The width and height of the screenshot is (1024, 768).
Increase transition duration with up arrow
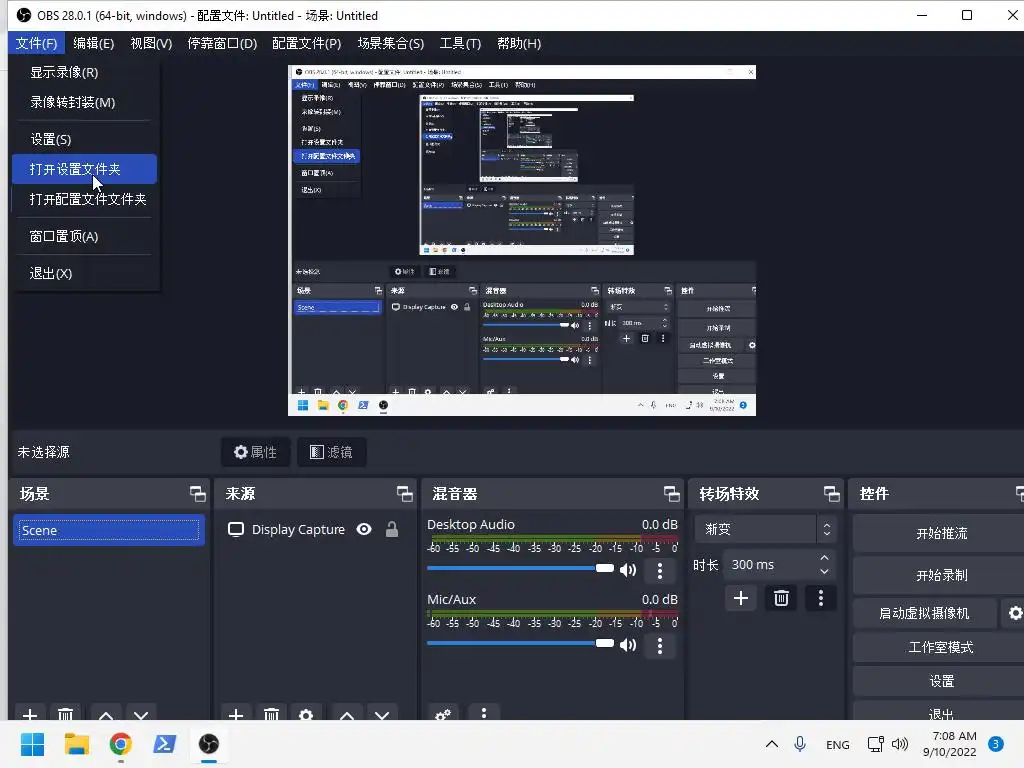pos(824,558)
